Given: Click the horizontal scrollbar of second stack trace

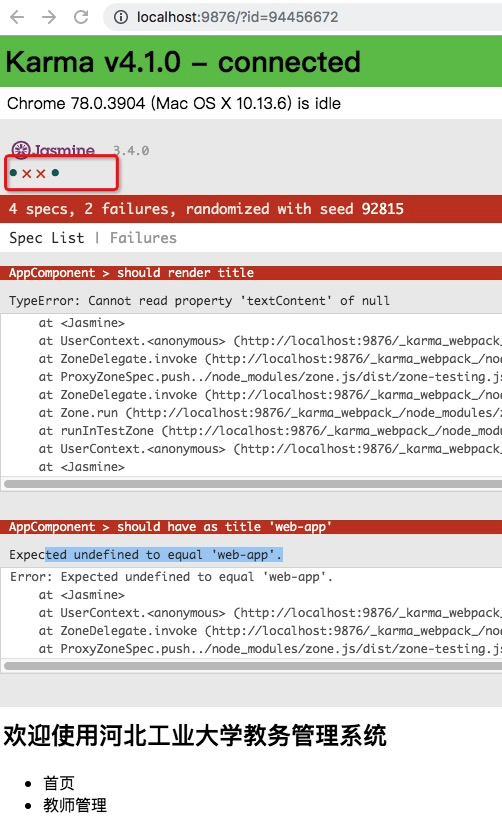Looking at the screenshot, I should (253, 666).
